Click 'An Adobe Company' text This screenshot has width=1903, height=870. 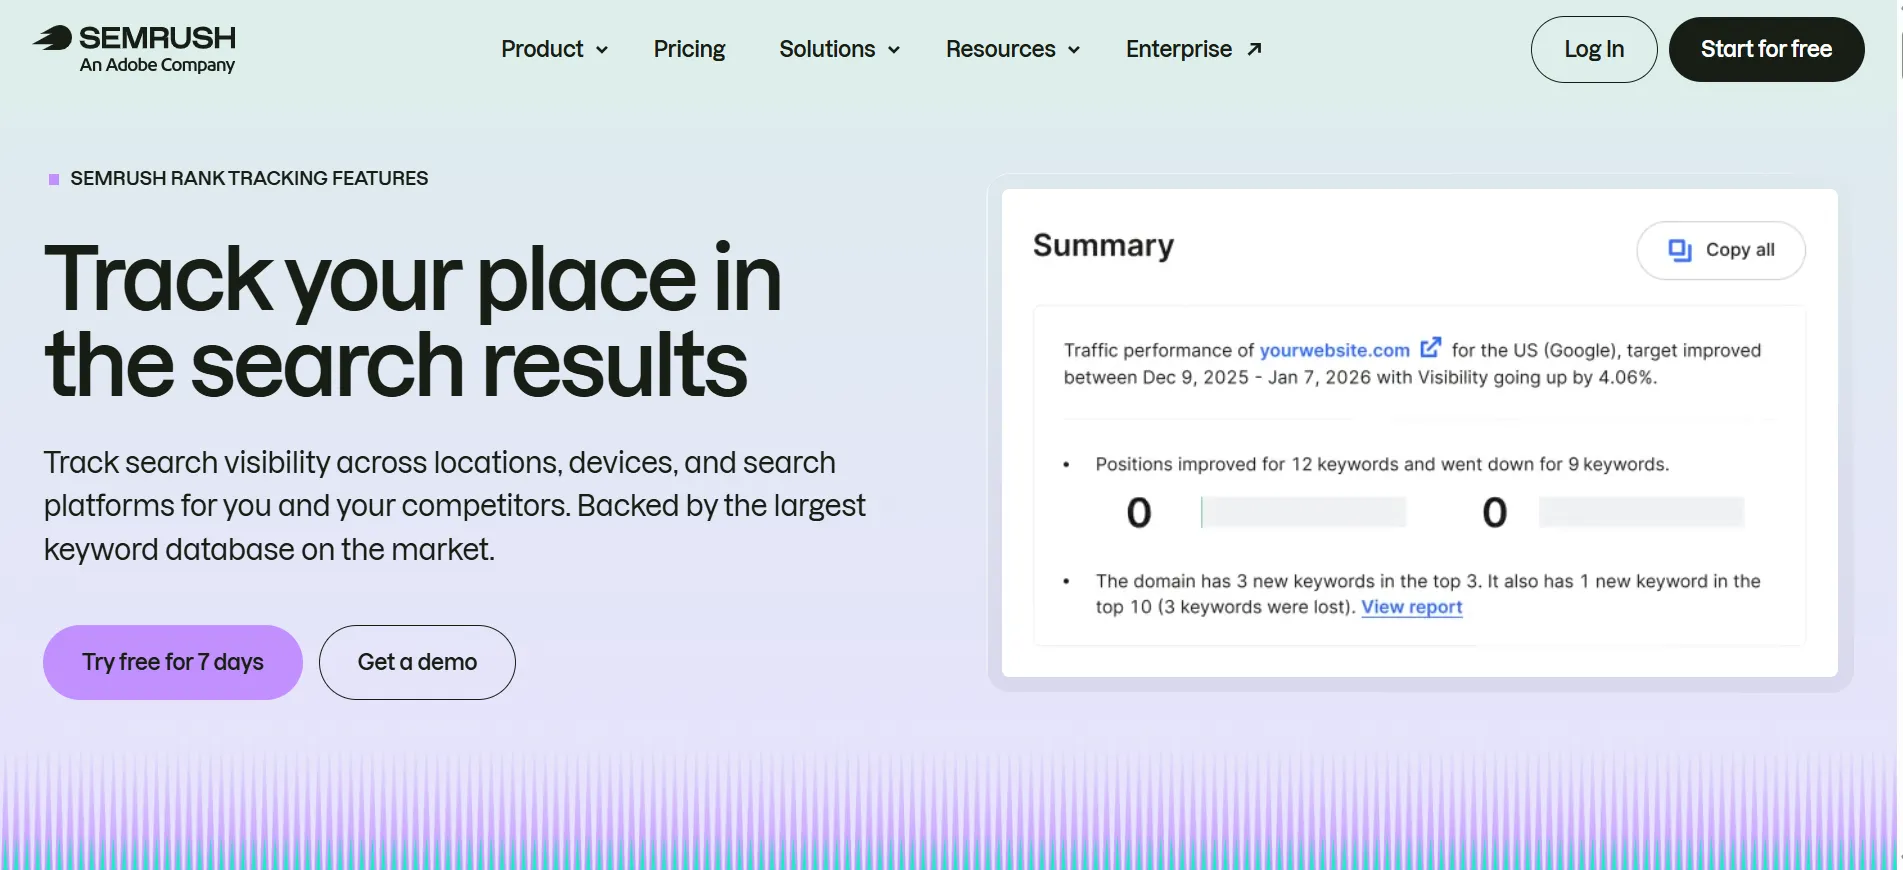(x=157, y=65)
